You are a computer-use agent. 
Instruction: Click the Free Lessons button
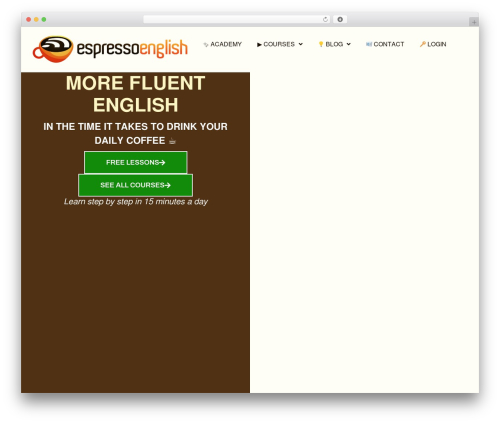click(x=136, y=162)
